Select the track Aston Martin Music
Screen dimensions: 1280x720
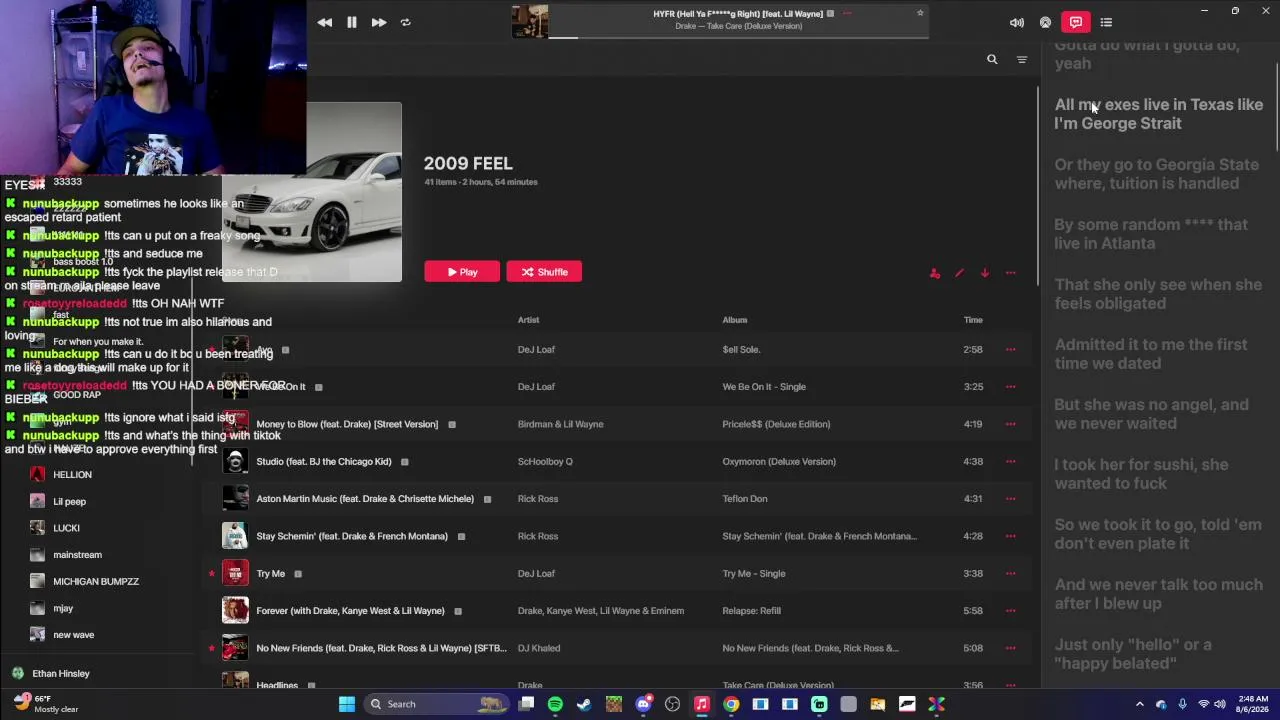pyautogui.click(x=365, y=499)
